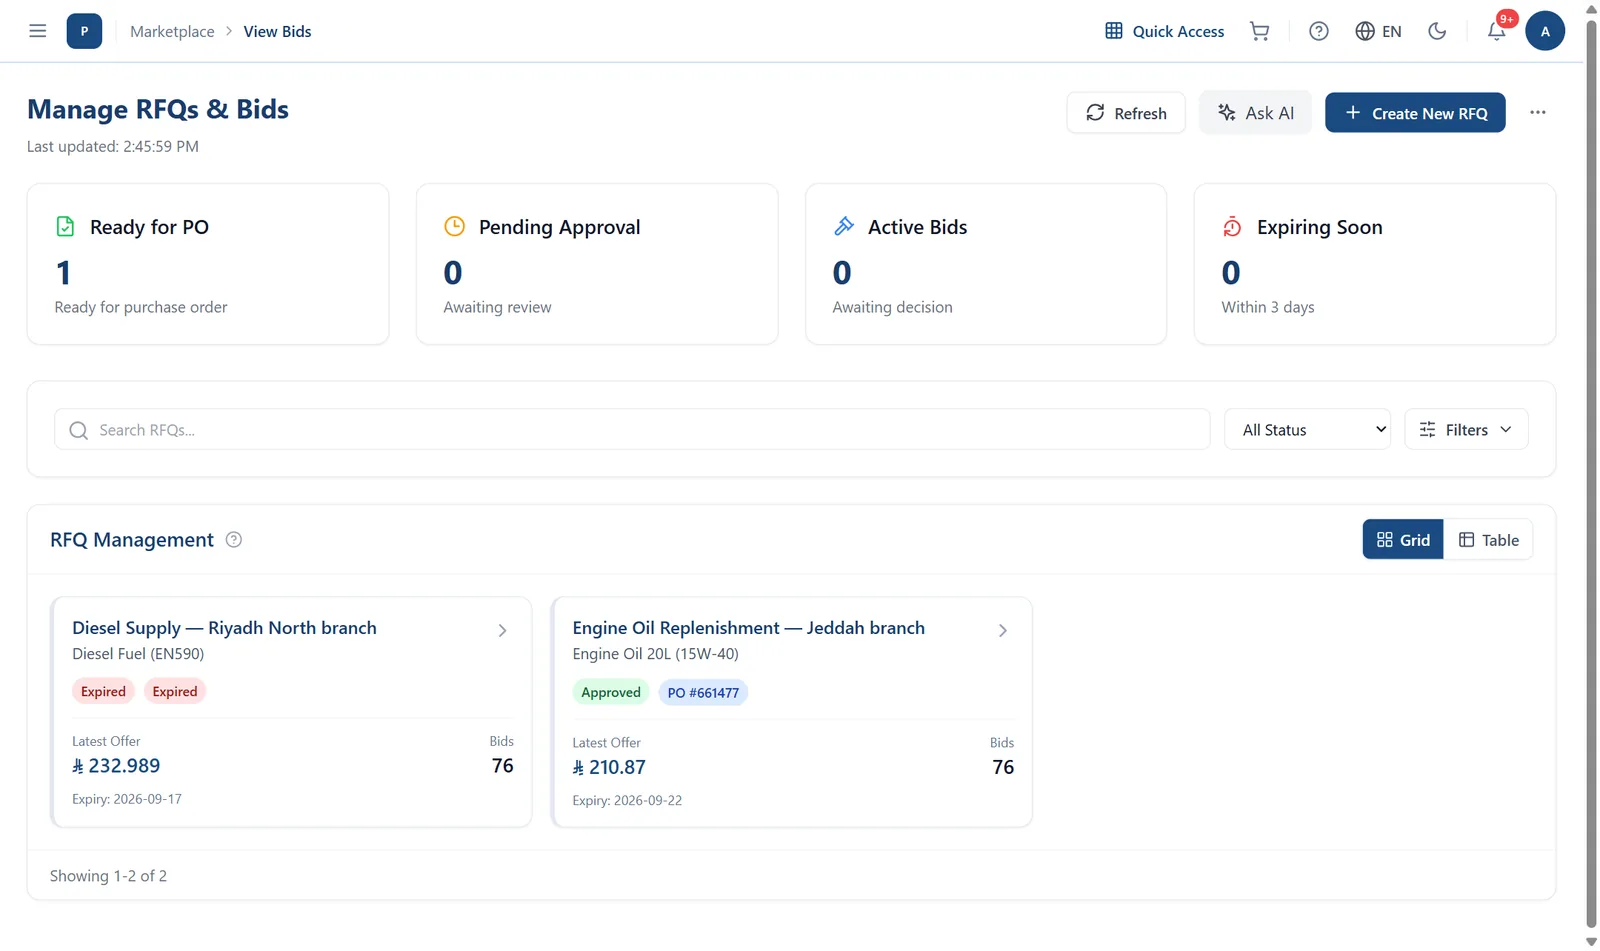
Task: Expand the Filters dropdown
Action: tap(1466, 429)
